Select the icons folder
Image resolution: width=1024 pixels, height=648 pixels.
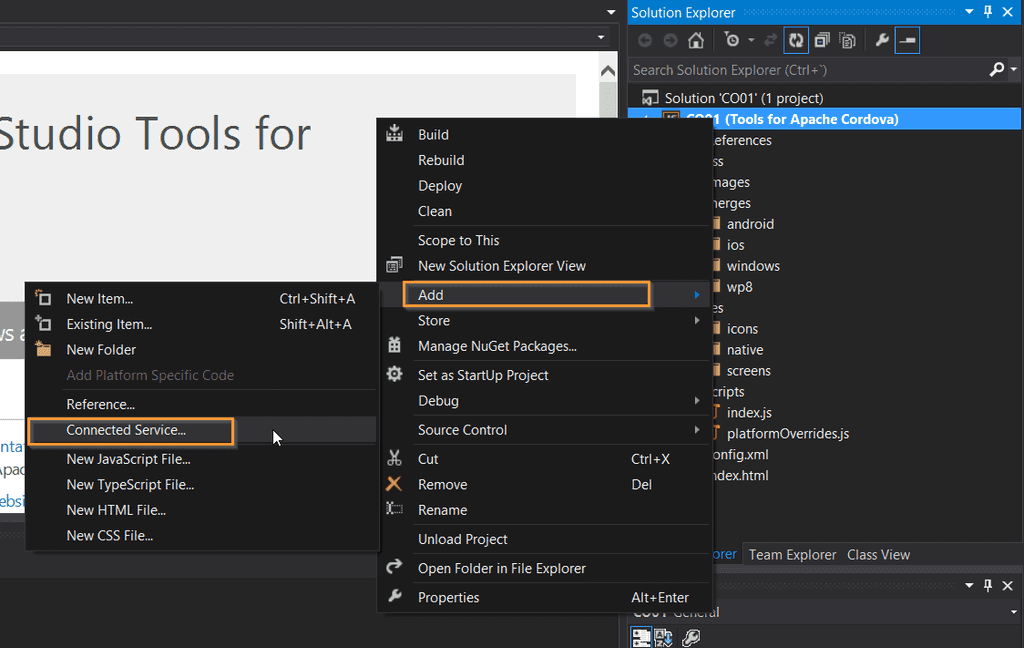coord(742,329)
